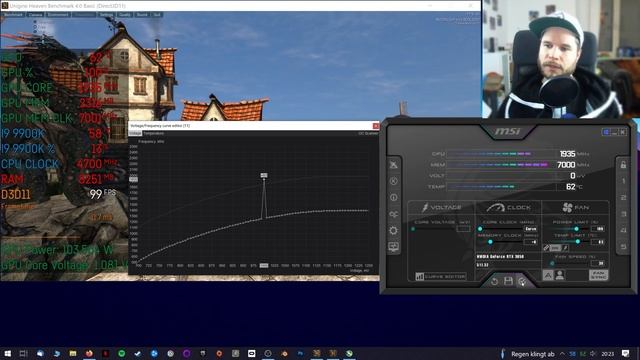Close the Voltage/Frequency curve editor window

(376, 126)
